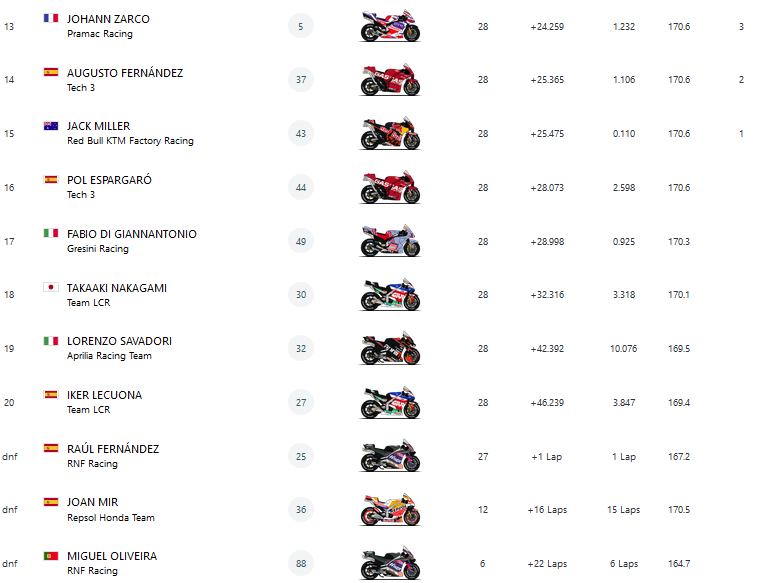The width and height of the screenshot is (762, 583).
Task: Click Raúl Fernández rider name
Action: (113, 449)
